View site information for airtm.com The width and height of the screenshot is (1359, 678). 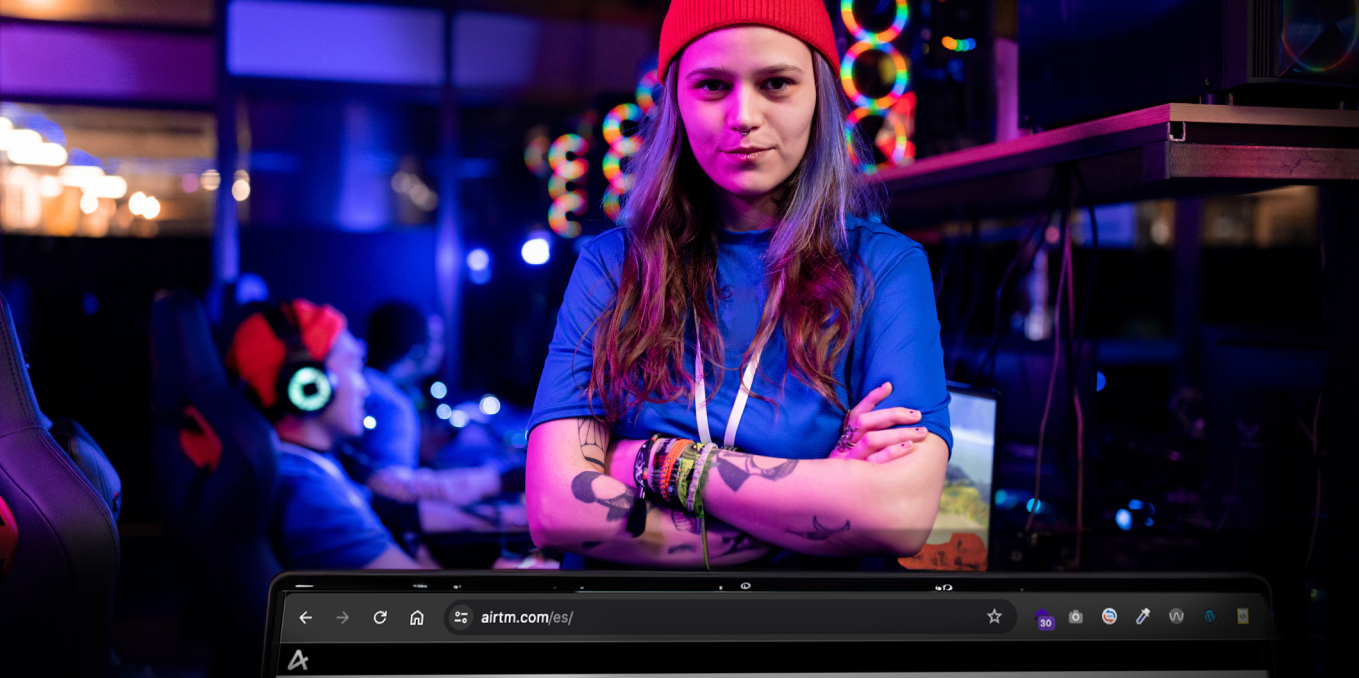click(x=461, y=617)
